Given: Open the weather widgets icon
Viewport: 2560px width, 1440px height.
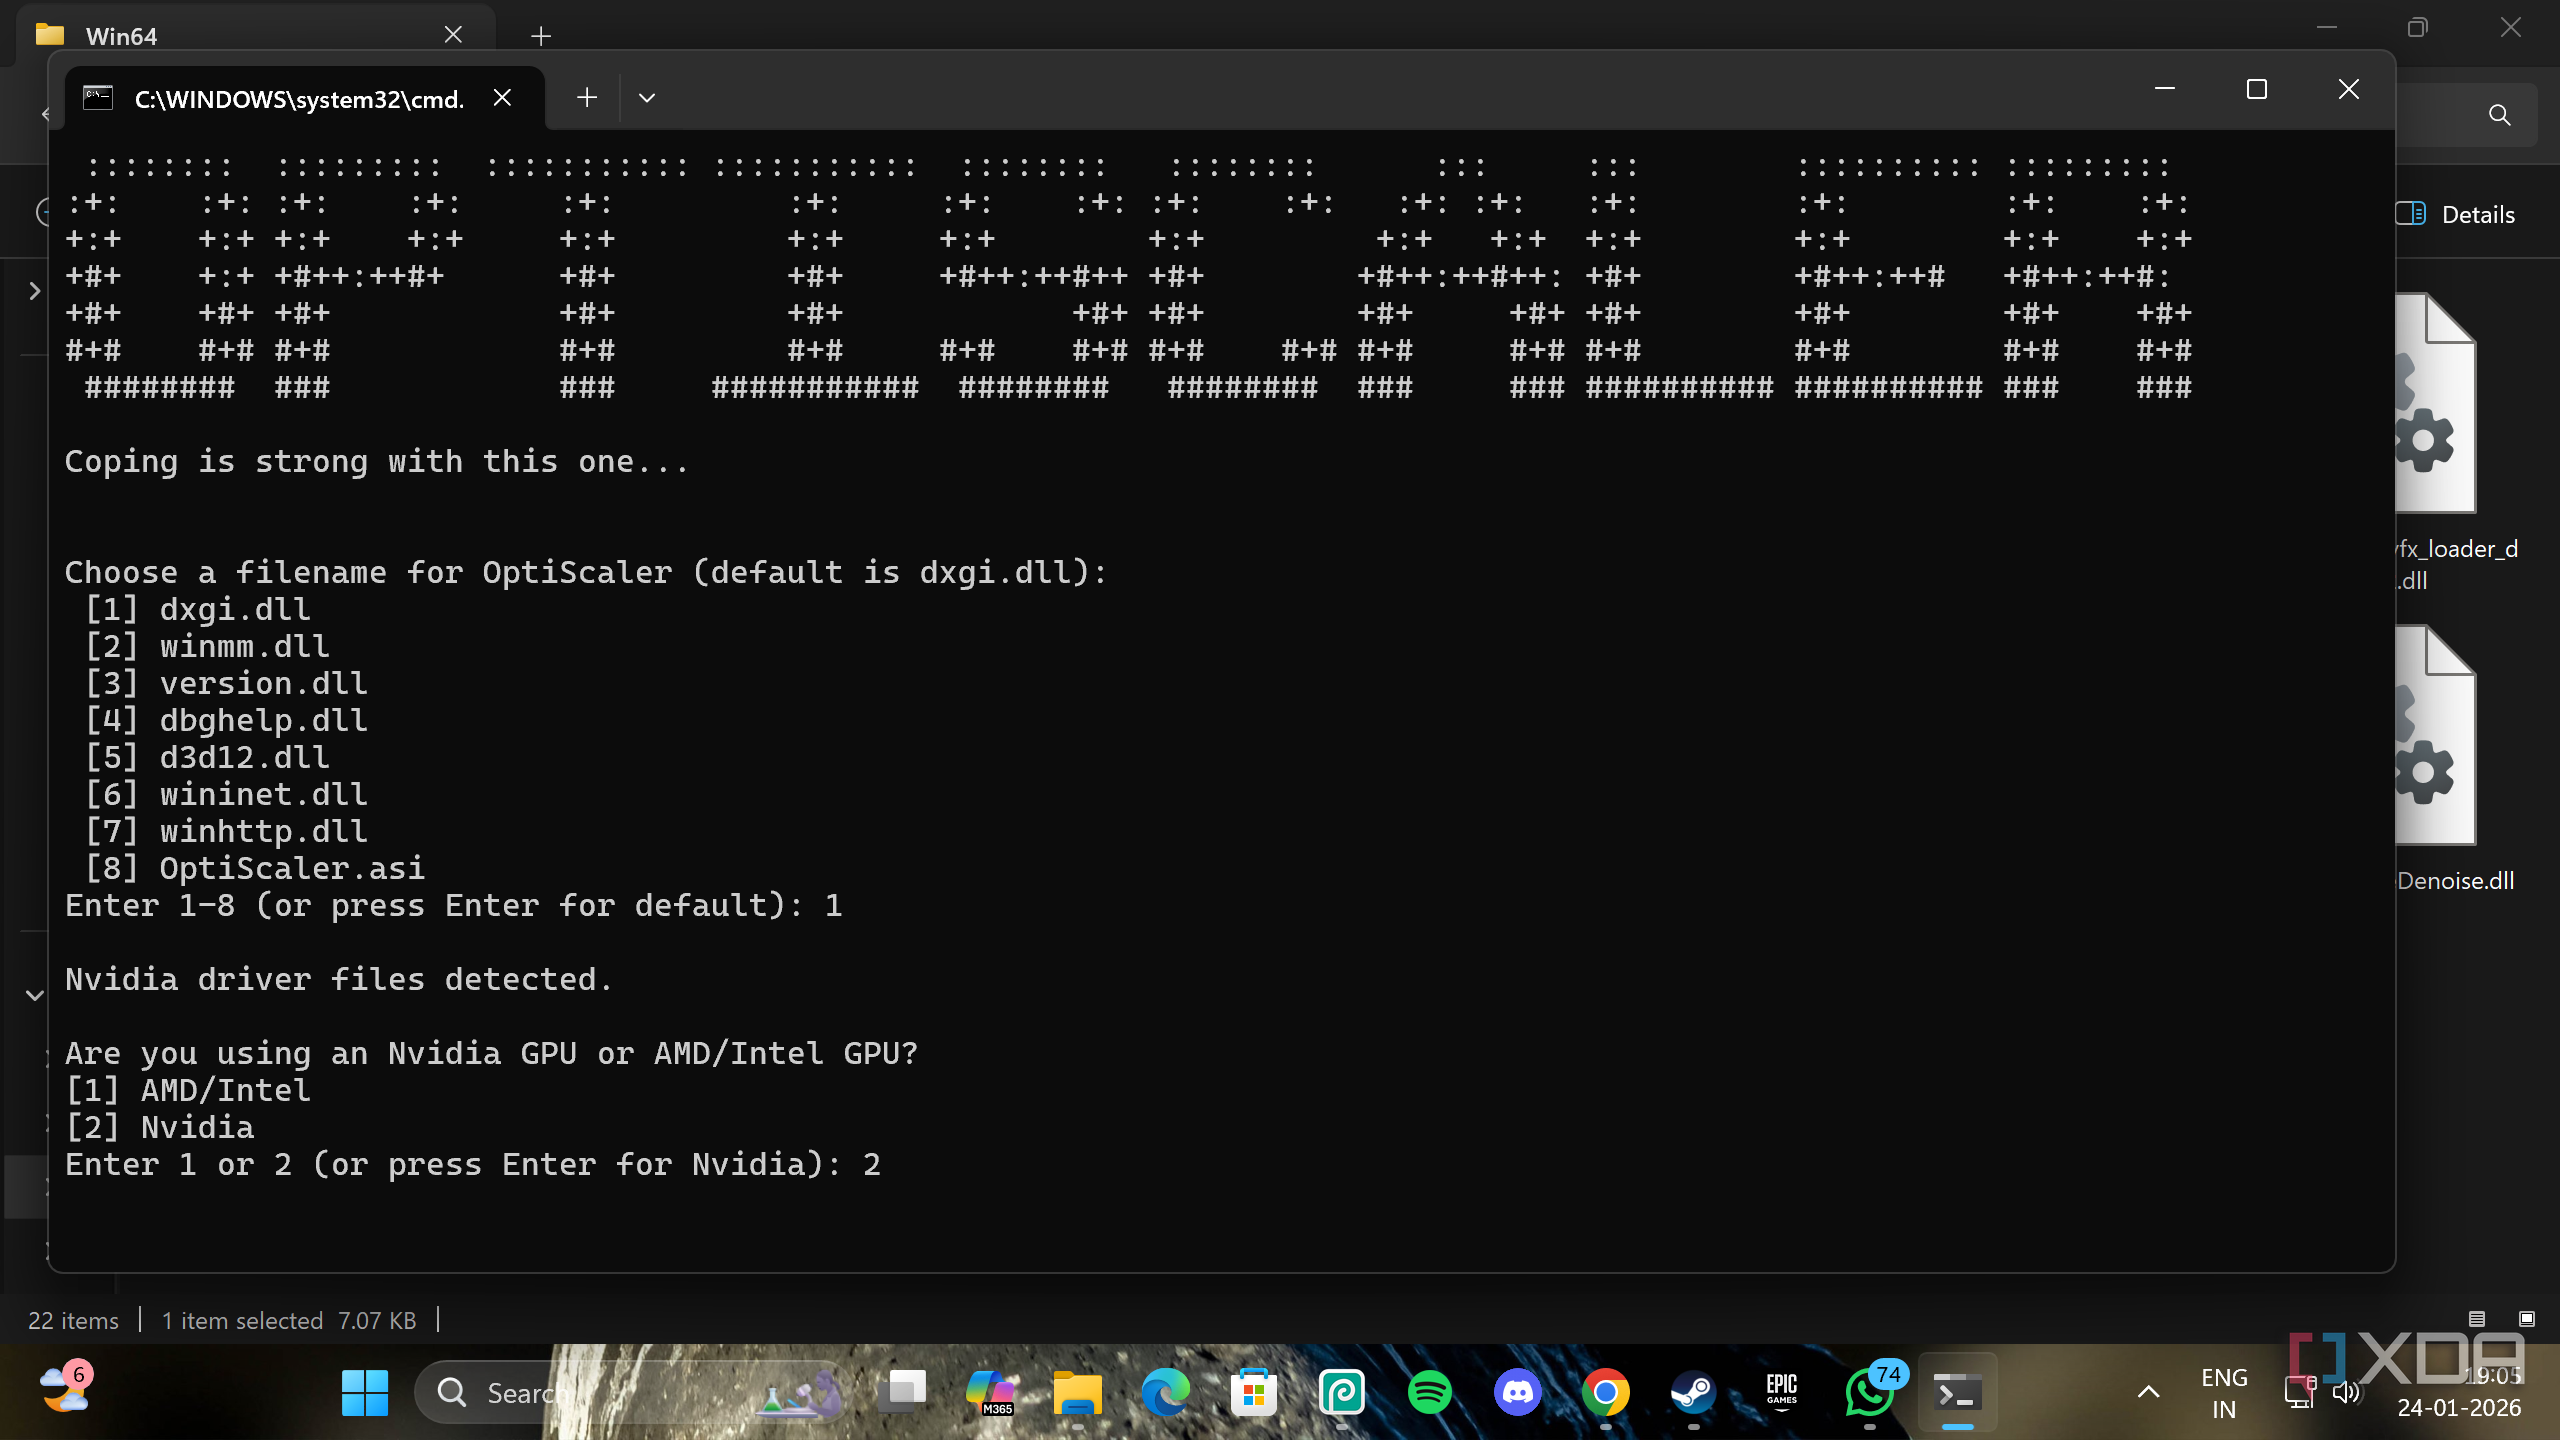Looking at the screenshot, I should tap(65, 1388).
